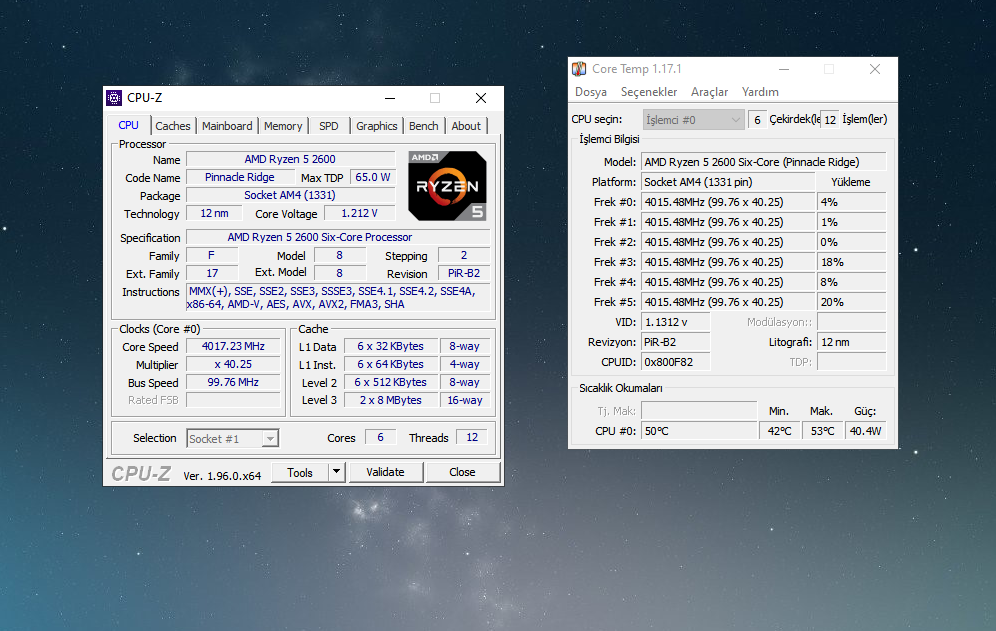This screenshot has width=996, height=631.
Task: Click the Package value Socket AM4 (1331)
Action: (290, 195)
